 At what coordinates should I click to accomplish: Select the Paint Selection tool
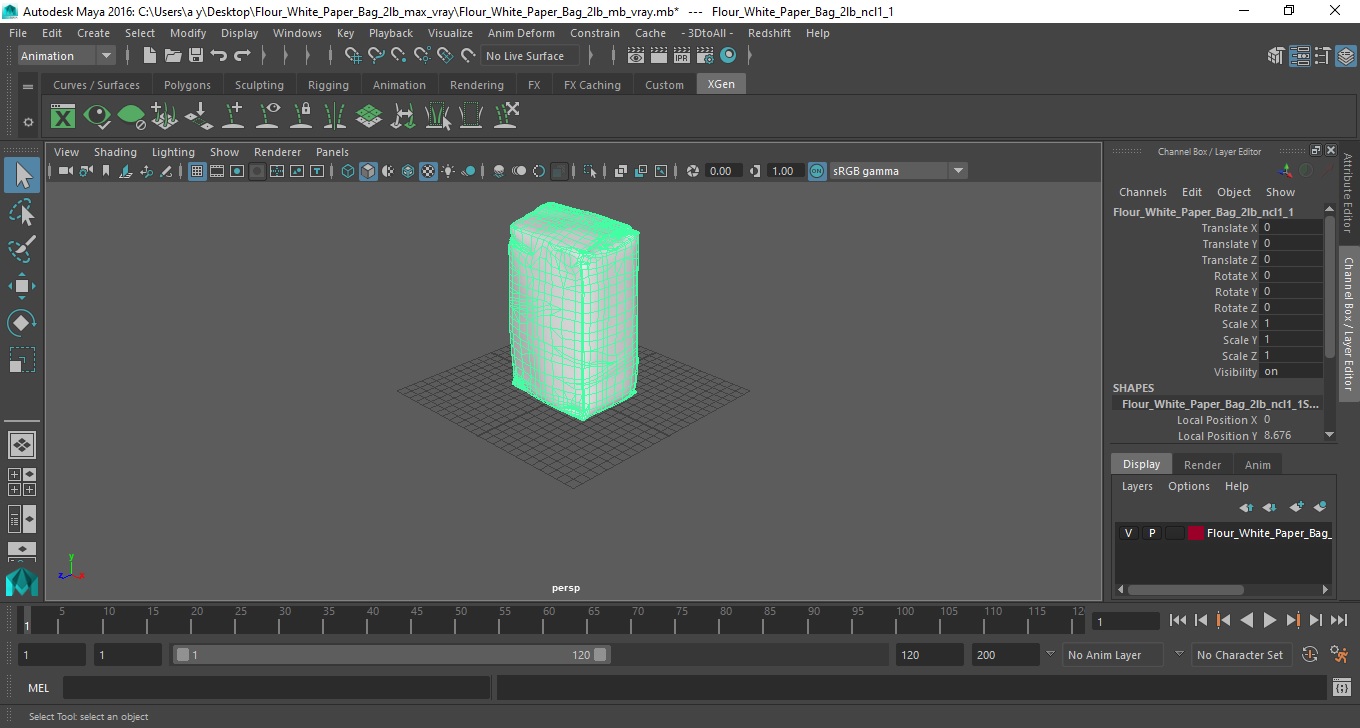tap(22, 249)
